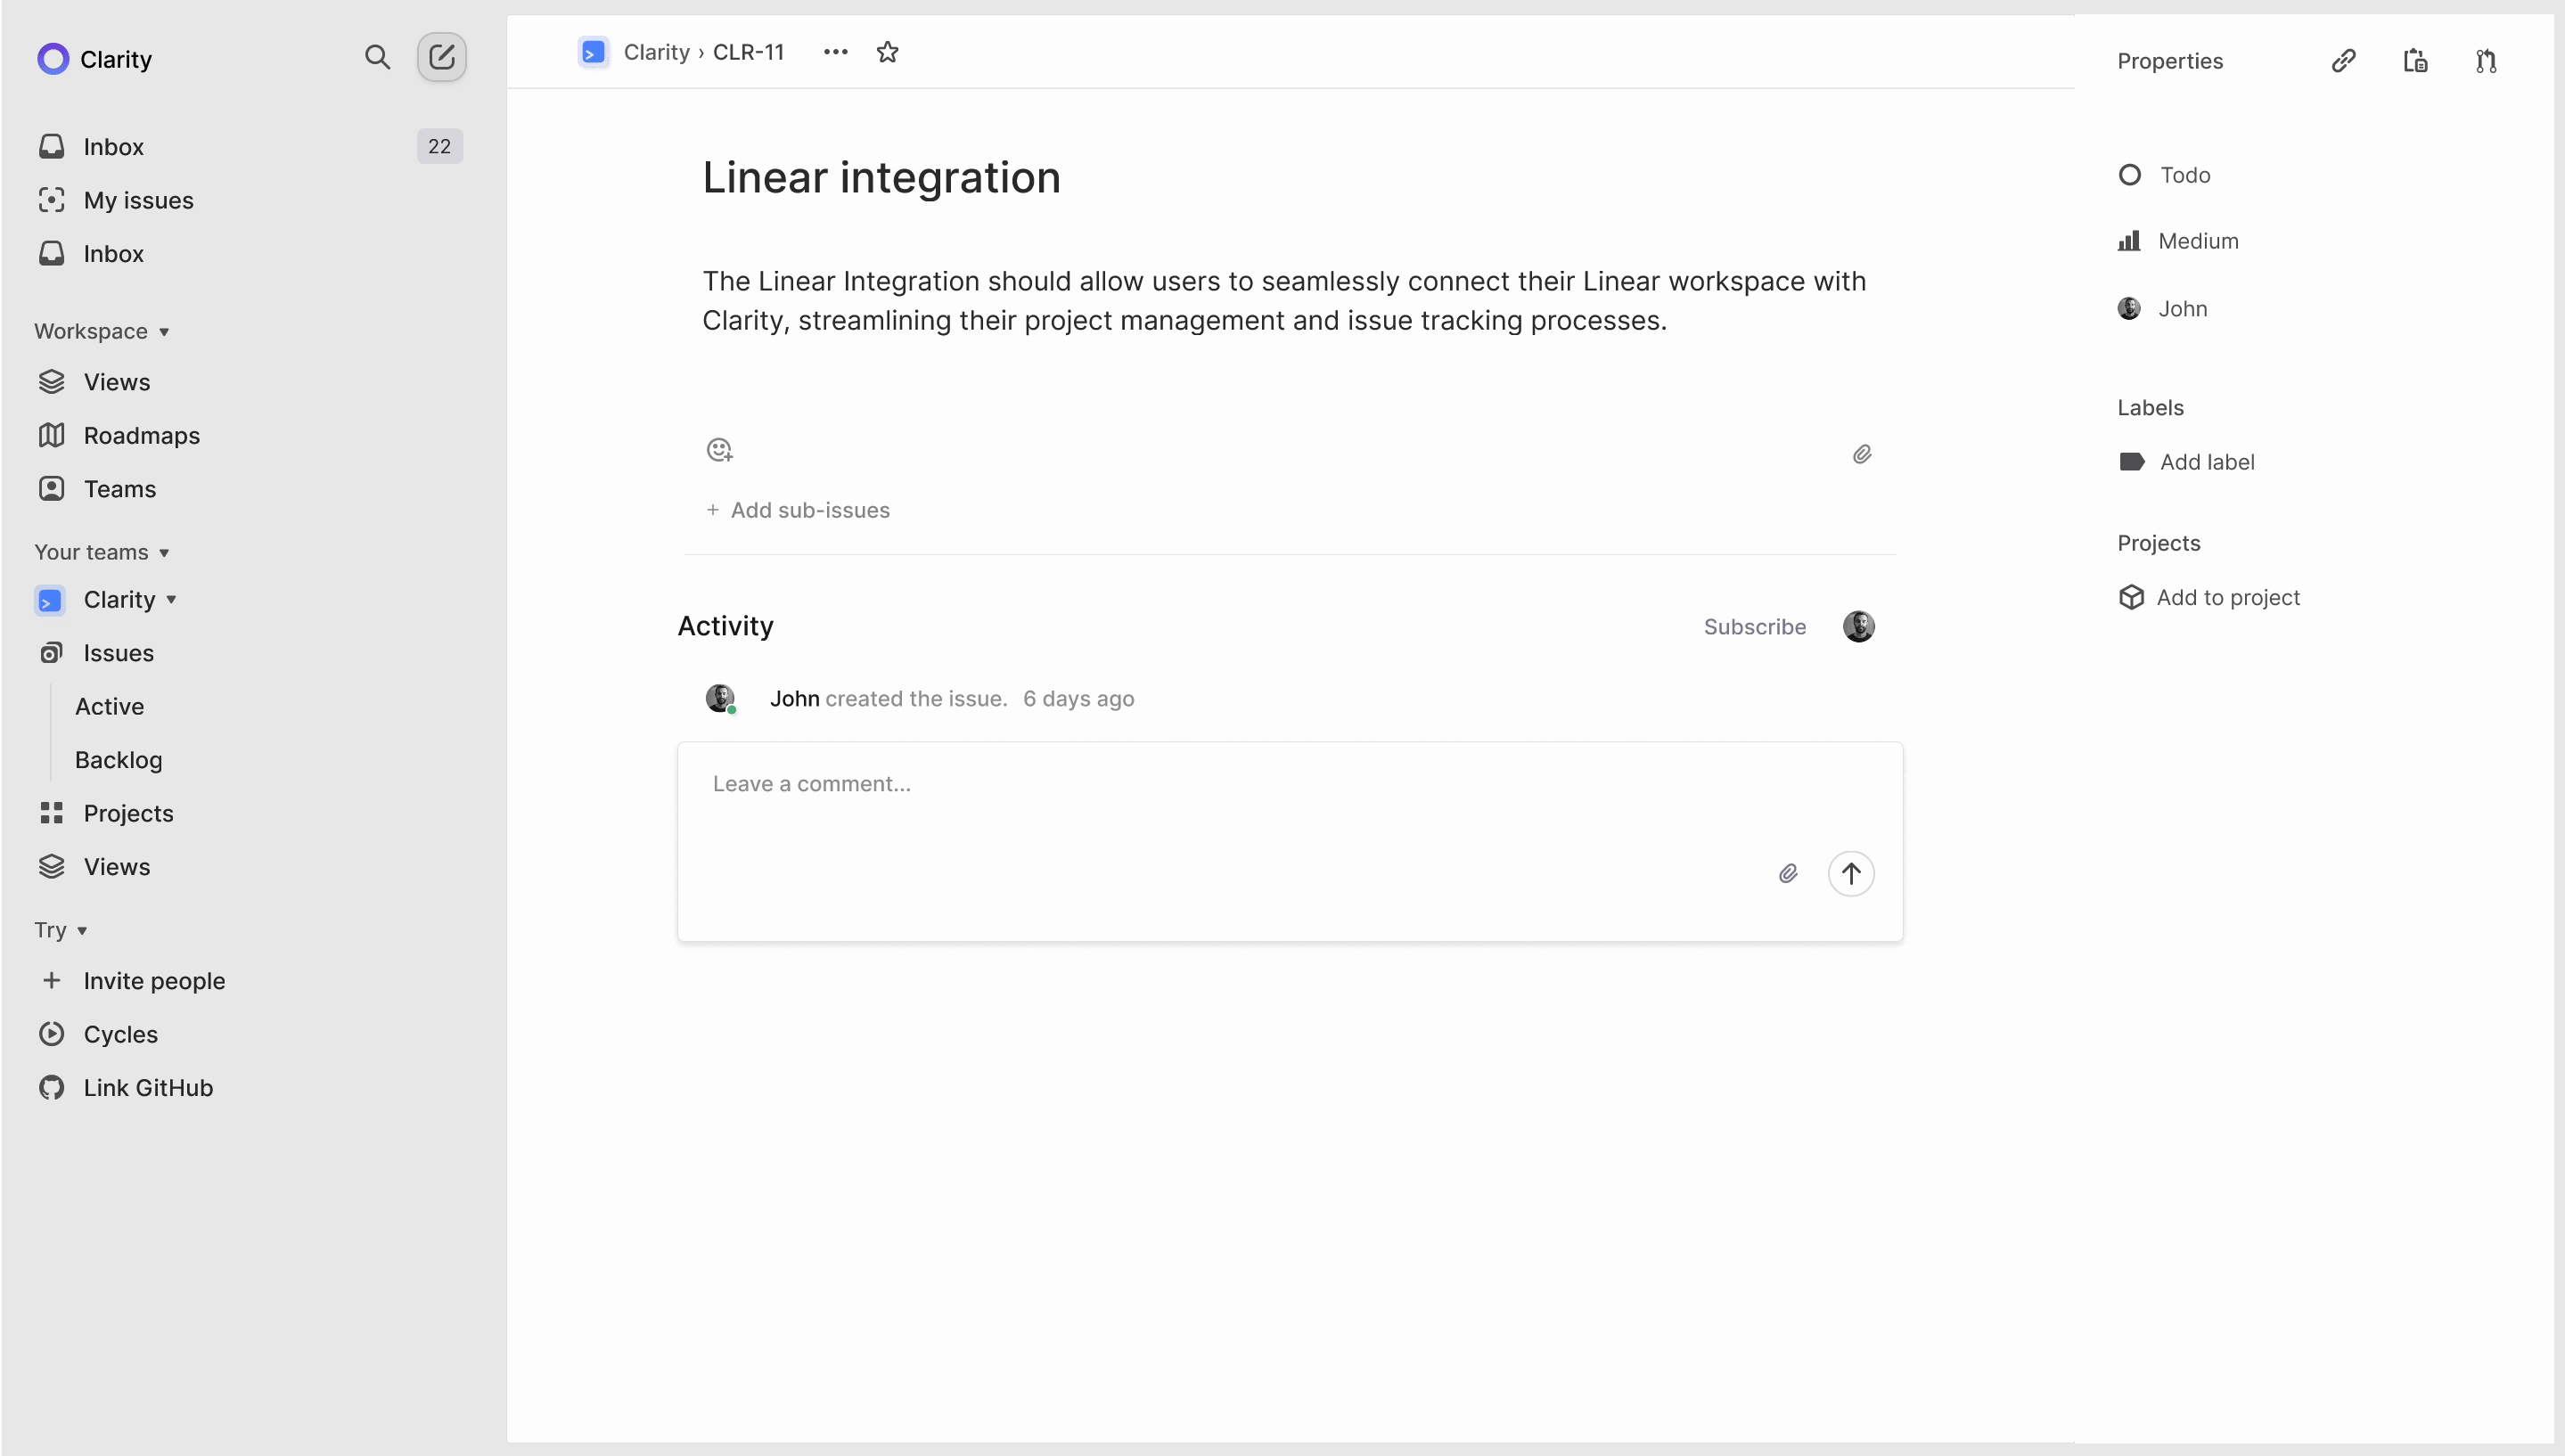The height and width of the screenshot is (1456, 2565).
Task: Click John's avatar in activity entry
Action: [720, 698]
